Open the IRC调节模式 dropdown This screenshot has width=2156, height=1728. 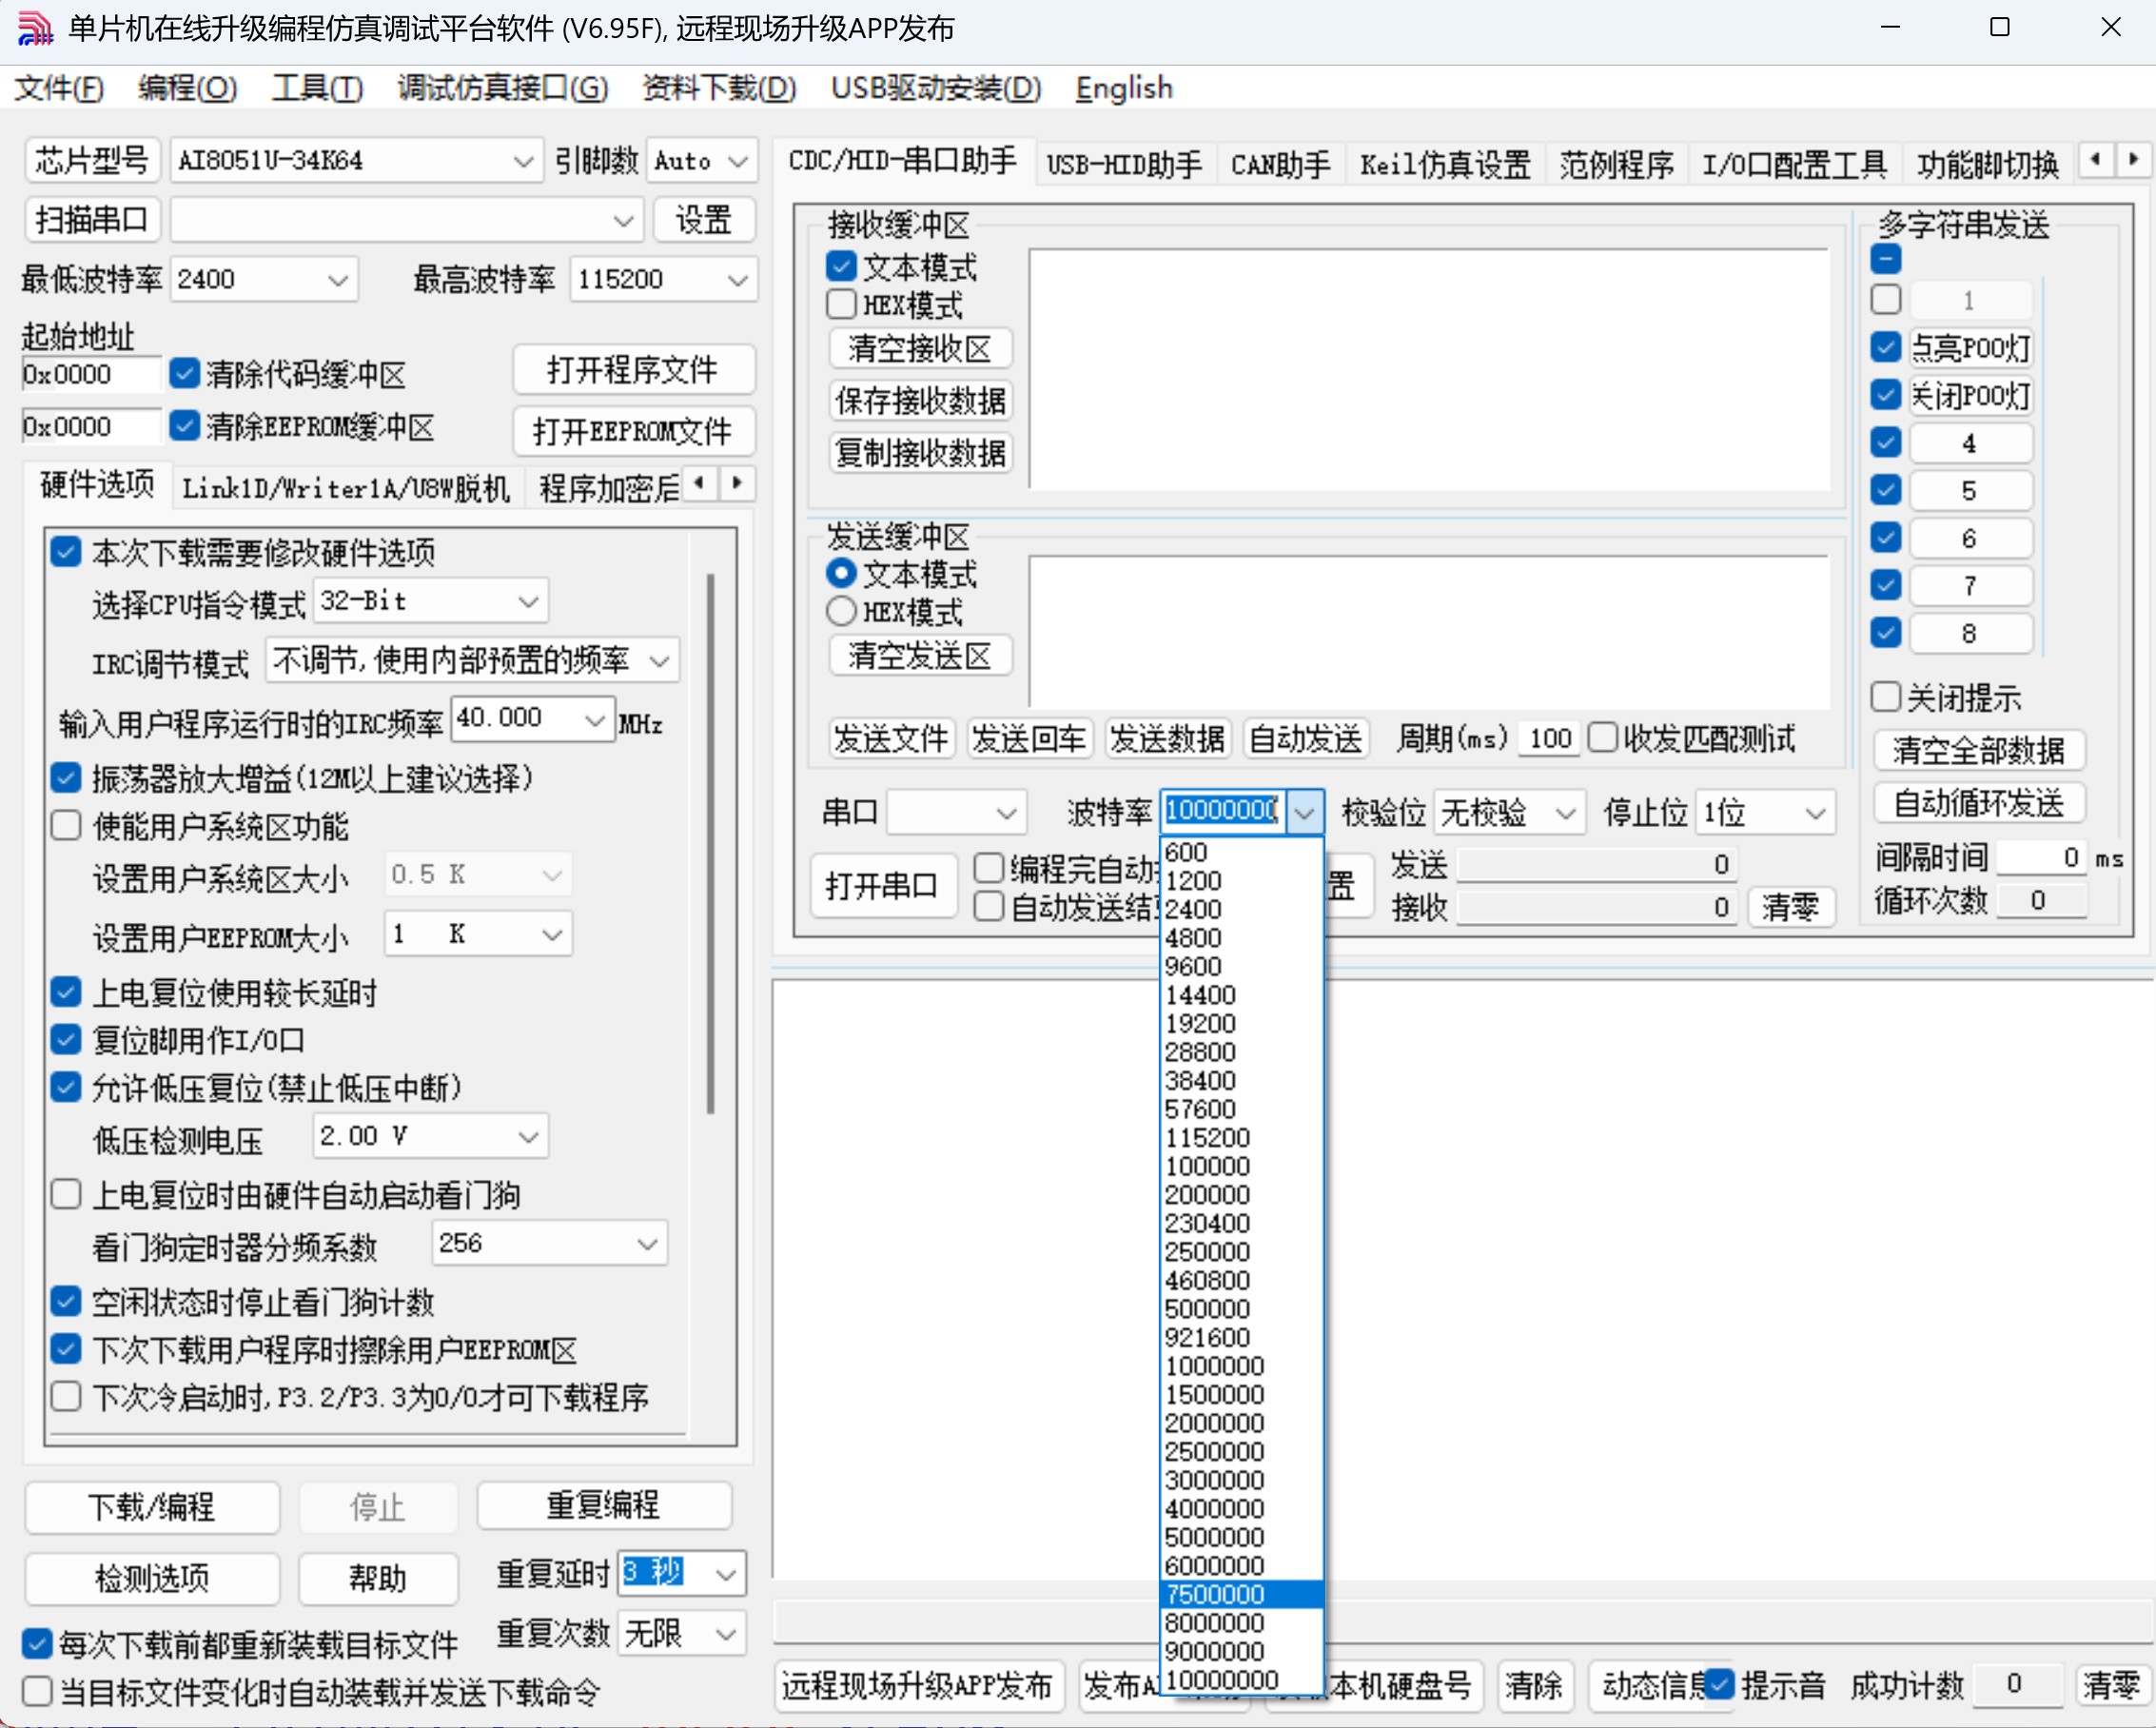pos(472,660)
